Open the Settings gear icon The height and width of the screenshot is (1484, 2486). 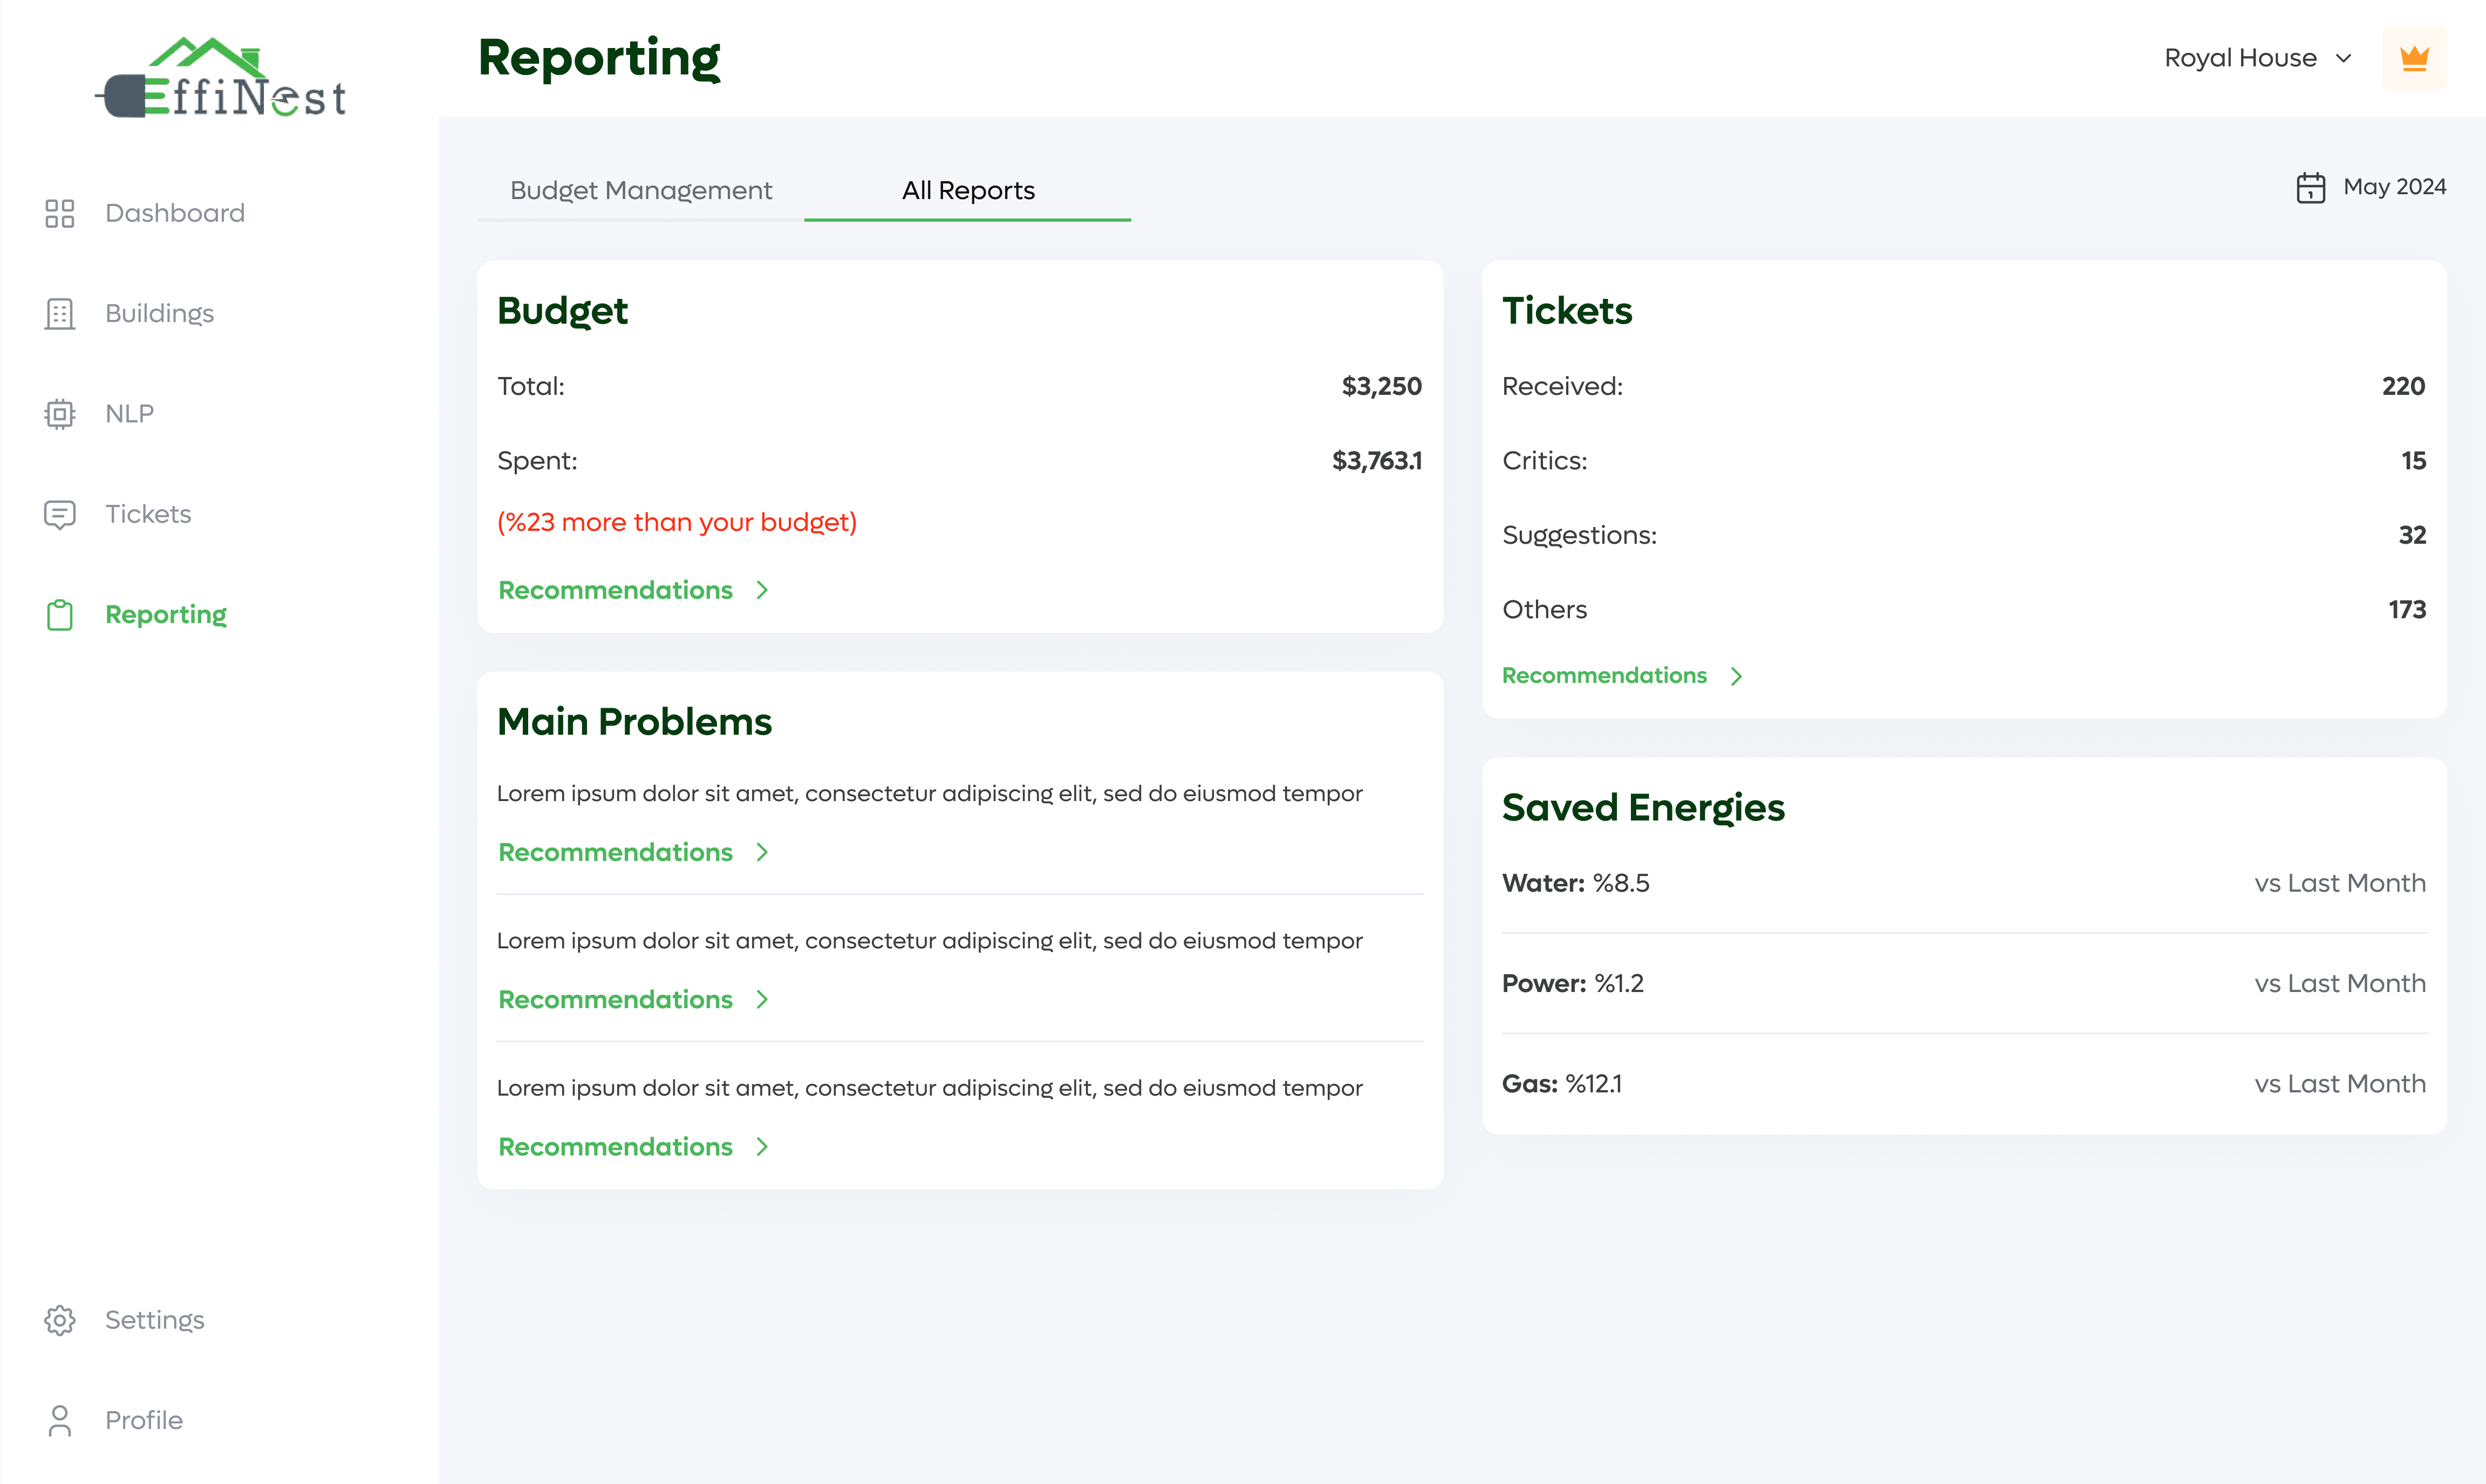(x=60, y=1320)
